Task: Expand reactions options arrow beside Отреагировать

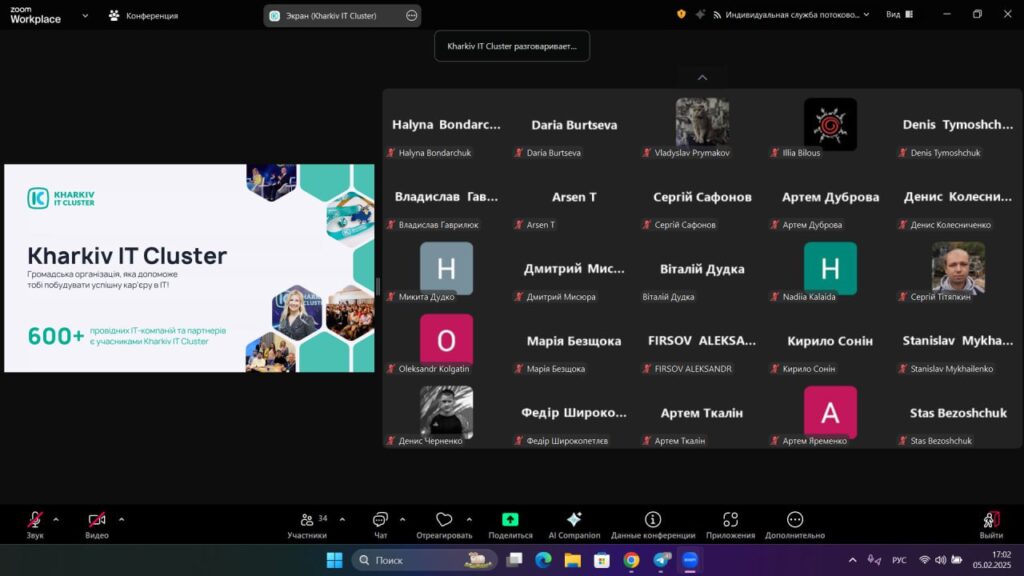Action: [x=469, y=520]
